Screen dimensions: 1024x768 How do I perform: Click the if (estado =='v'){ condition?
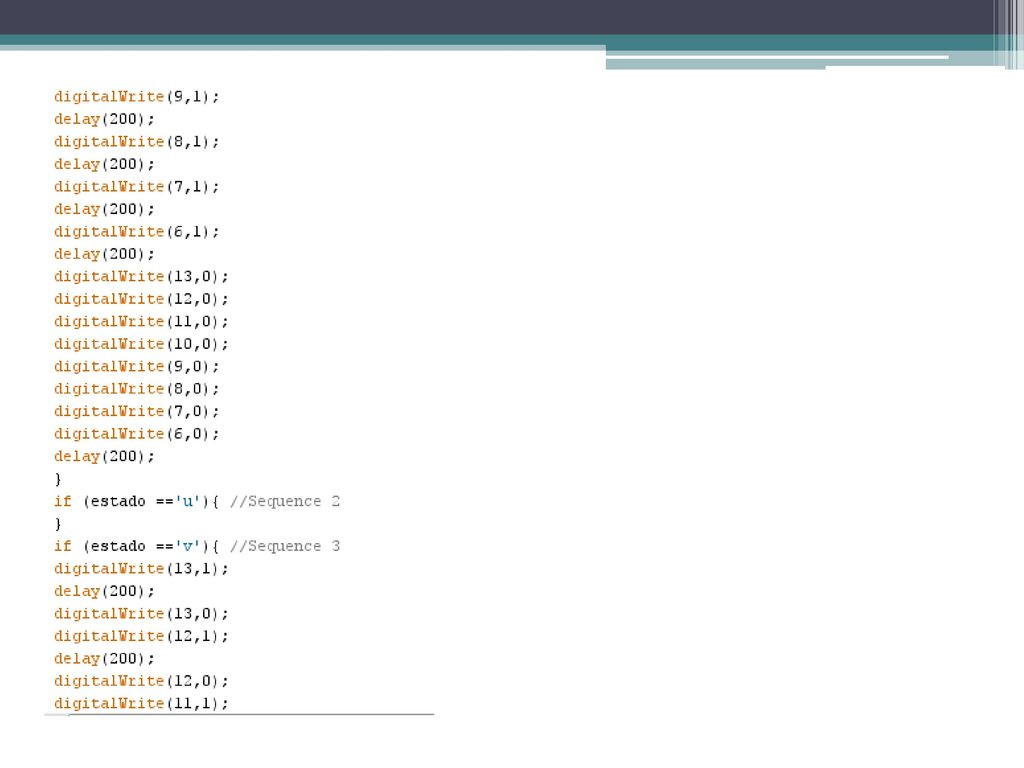point(137,546)
